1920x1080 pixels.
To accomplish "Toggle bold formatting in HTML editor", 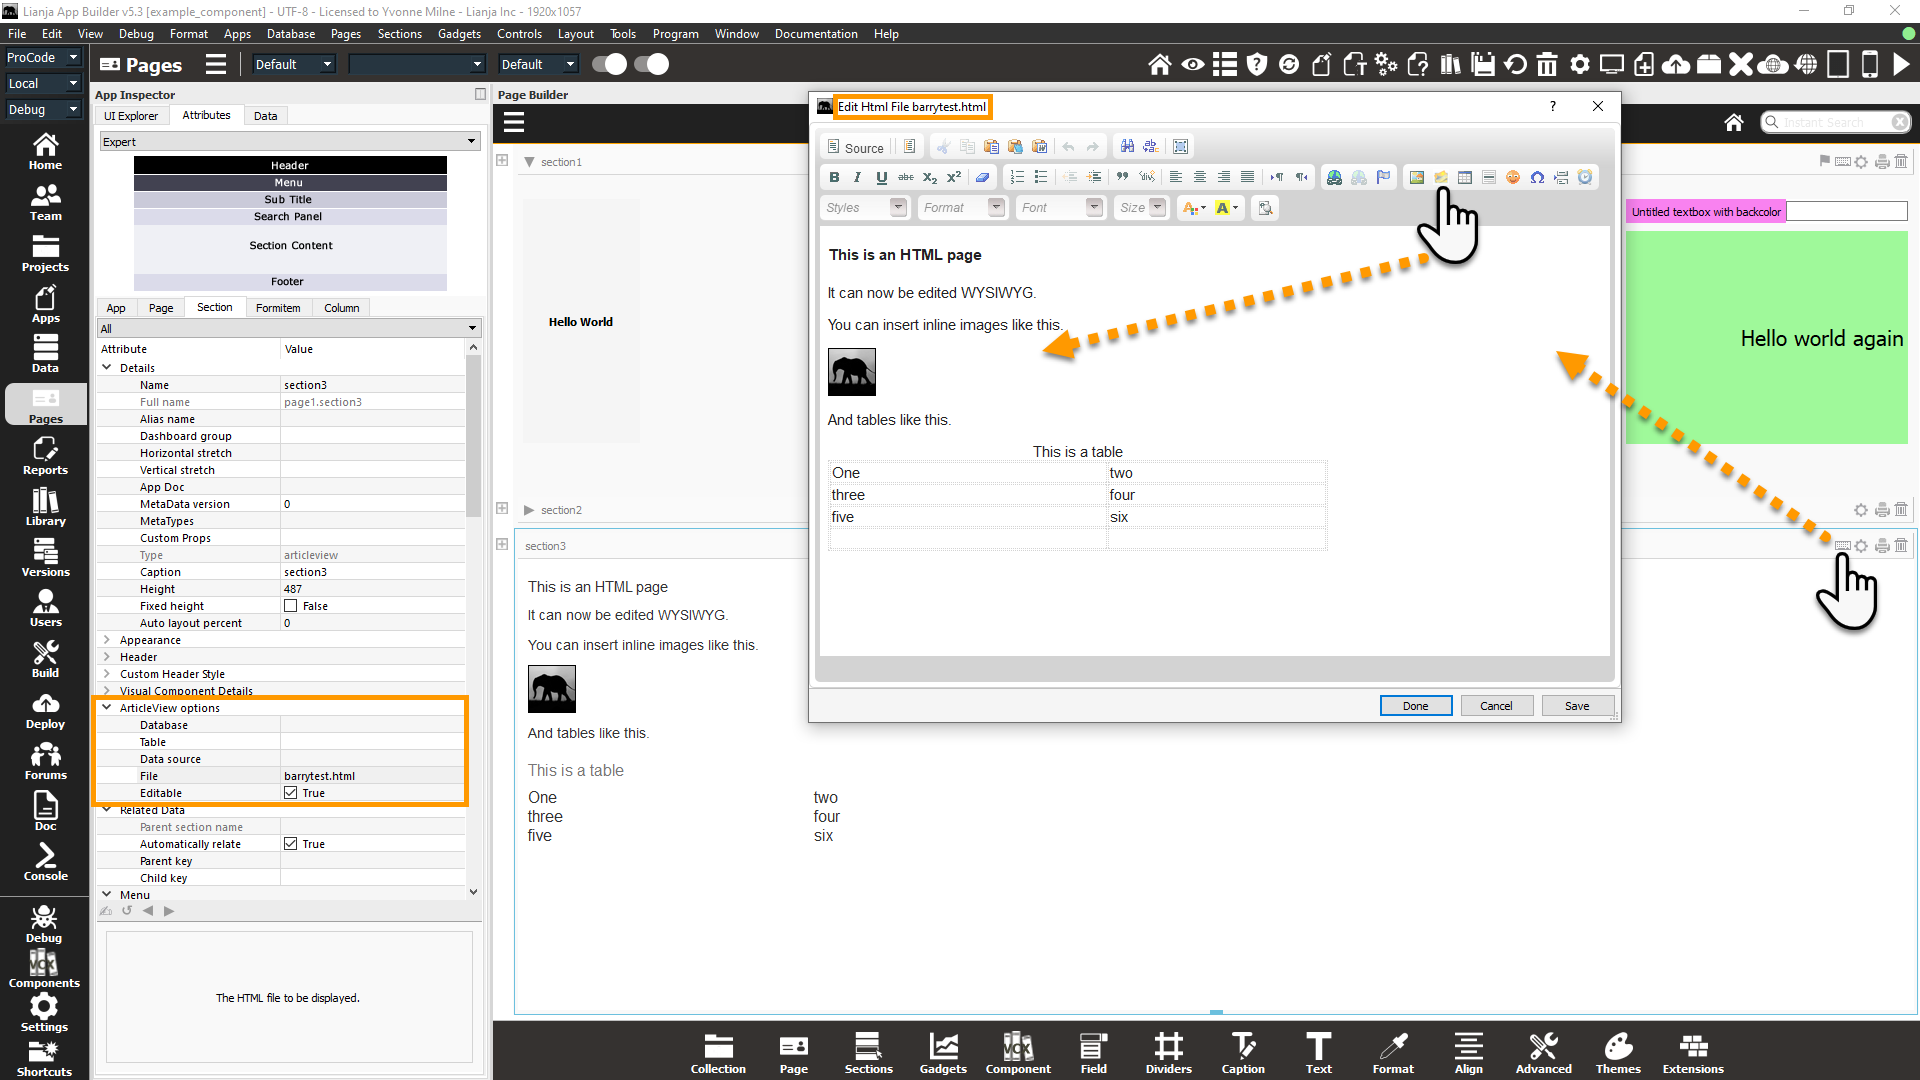I will pos(834,177).
